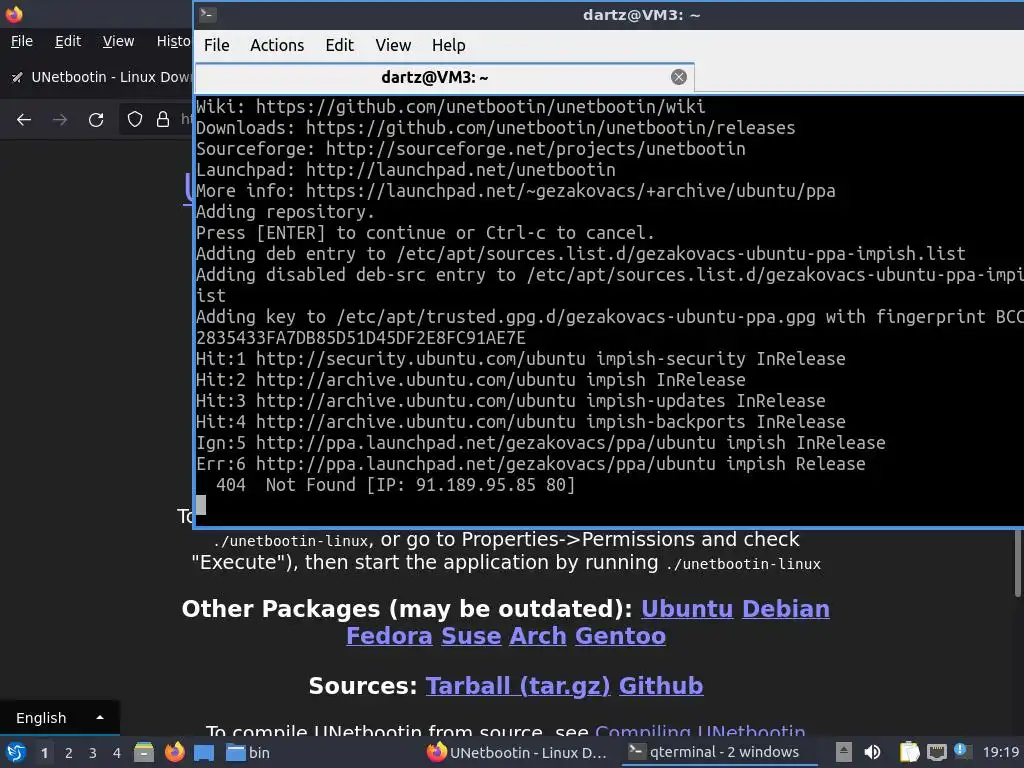Viewport: 1024px width, 768px height.
Task: Close the dartz@VM3 terminal tab
Action: click(x=679, y=77)
